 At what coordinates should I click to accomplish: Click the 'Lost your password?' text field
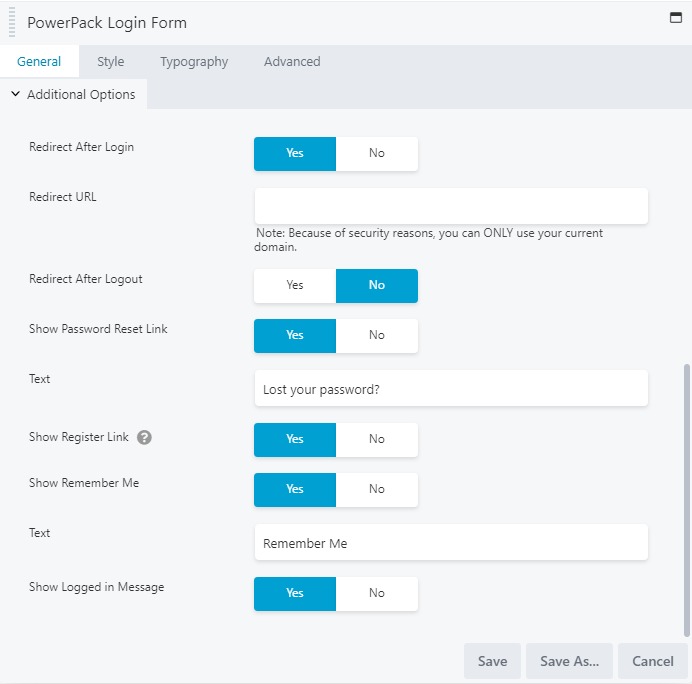451,388
